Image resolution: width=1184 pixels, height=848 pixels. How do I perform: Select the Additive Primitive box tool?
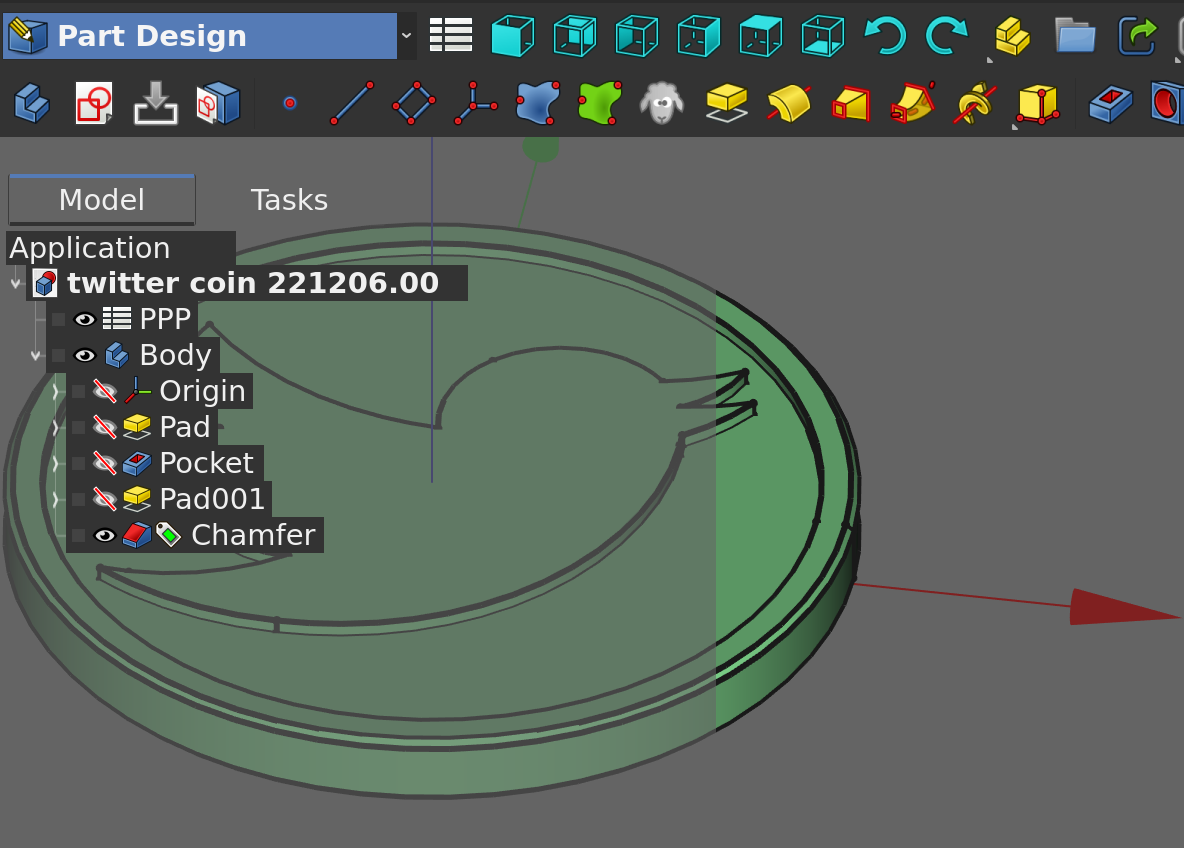(1038, 104)
